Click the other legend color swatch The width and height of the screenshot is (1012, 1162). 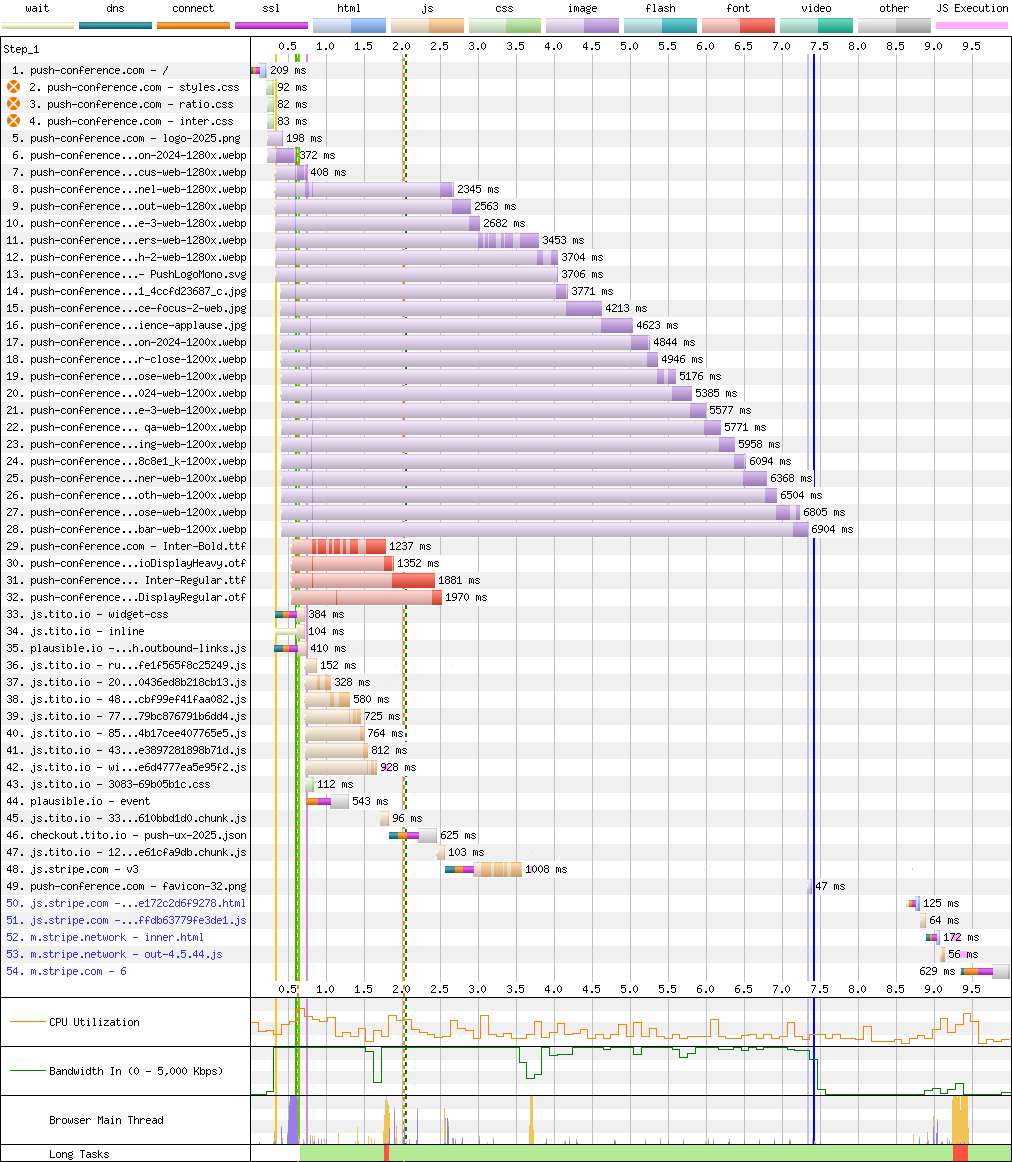tap(894, 26)
